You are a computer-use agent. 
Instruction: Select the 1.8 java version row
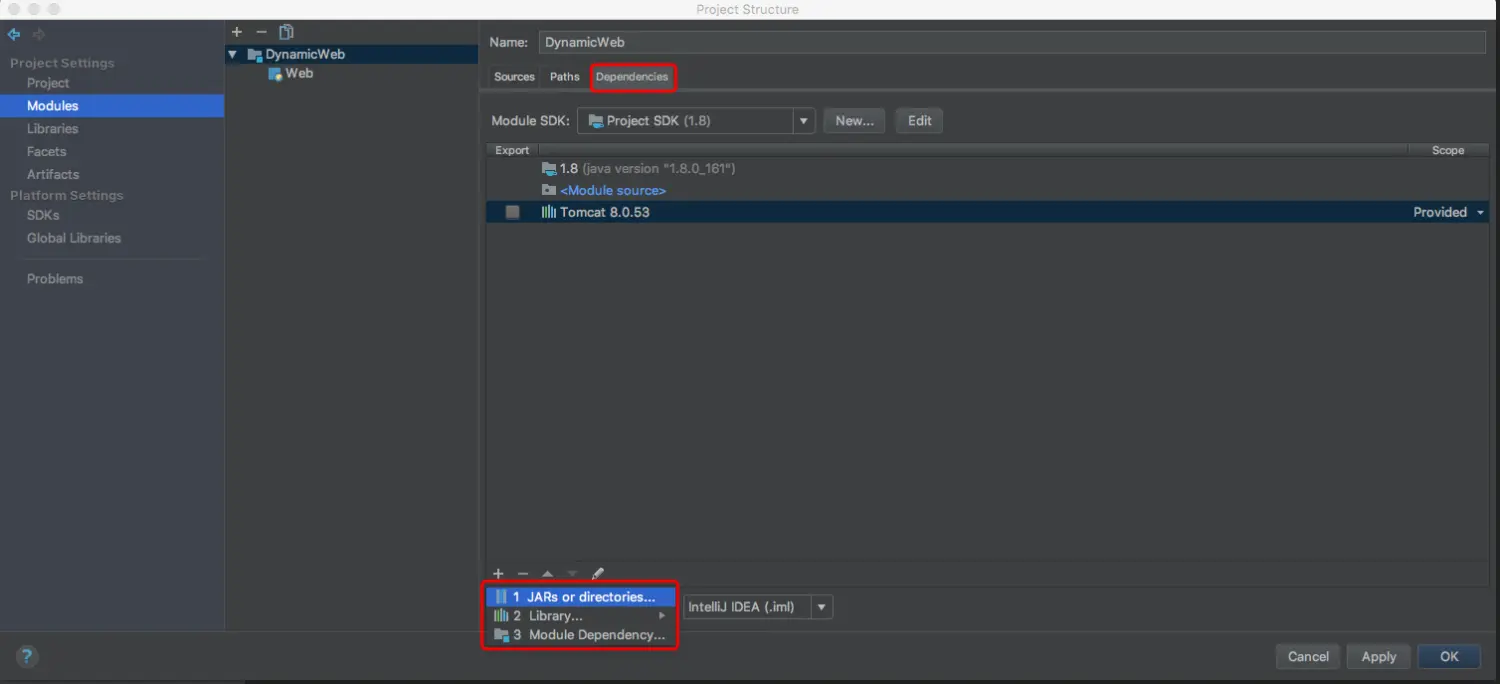987,169
